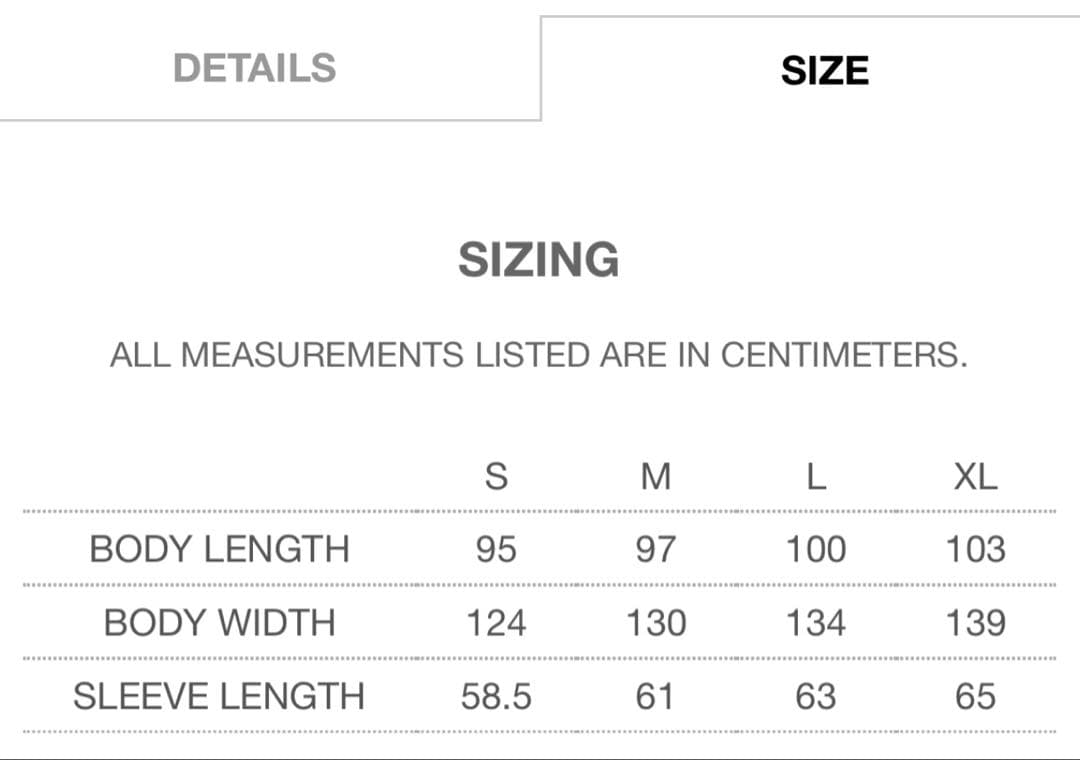Viewport: 1080px width, 760px height.
Task: Click body length value 103 for XL
Action: [x=975, y=549]
